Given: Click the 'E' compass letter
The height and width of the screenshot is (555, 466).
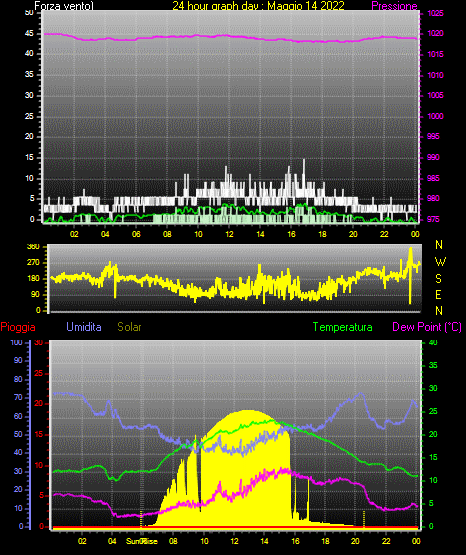Looking at the screenshot, I should tap(438, 295).
